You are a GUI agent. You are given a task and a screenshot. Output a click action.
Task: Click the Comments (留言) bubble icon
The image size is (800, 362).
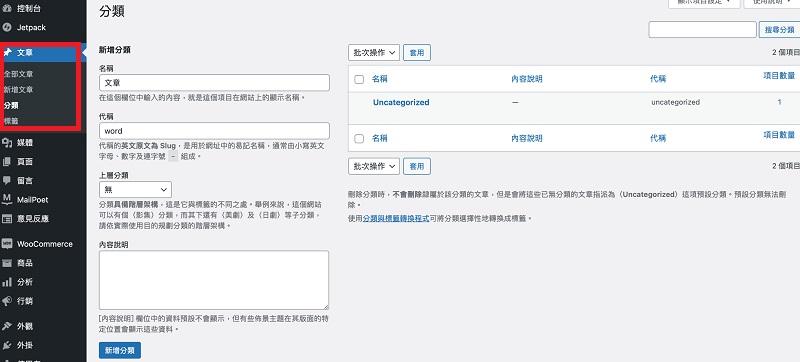click(x=7, y=180)
